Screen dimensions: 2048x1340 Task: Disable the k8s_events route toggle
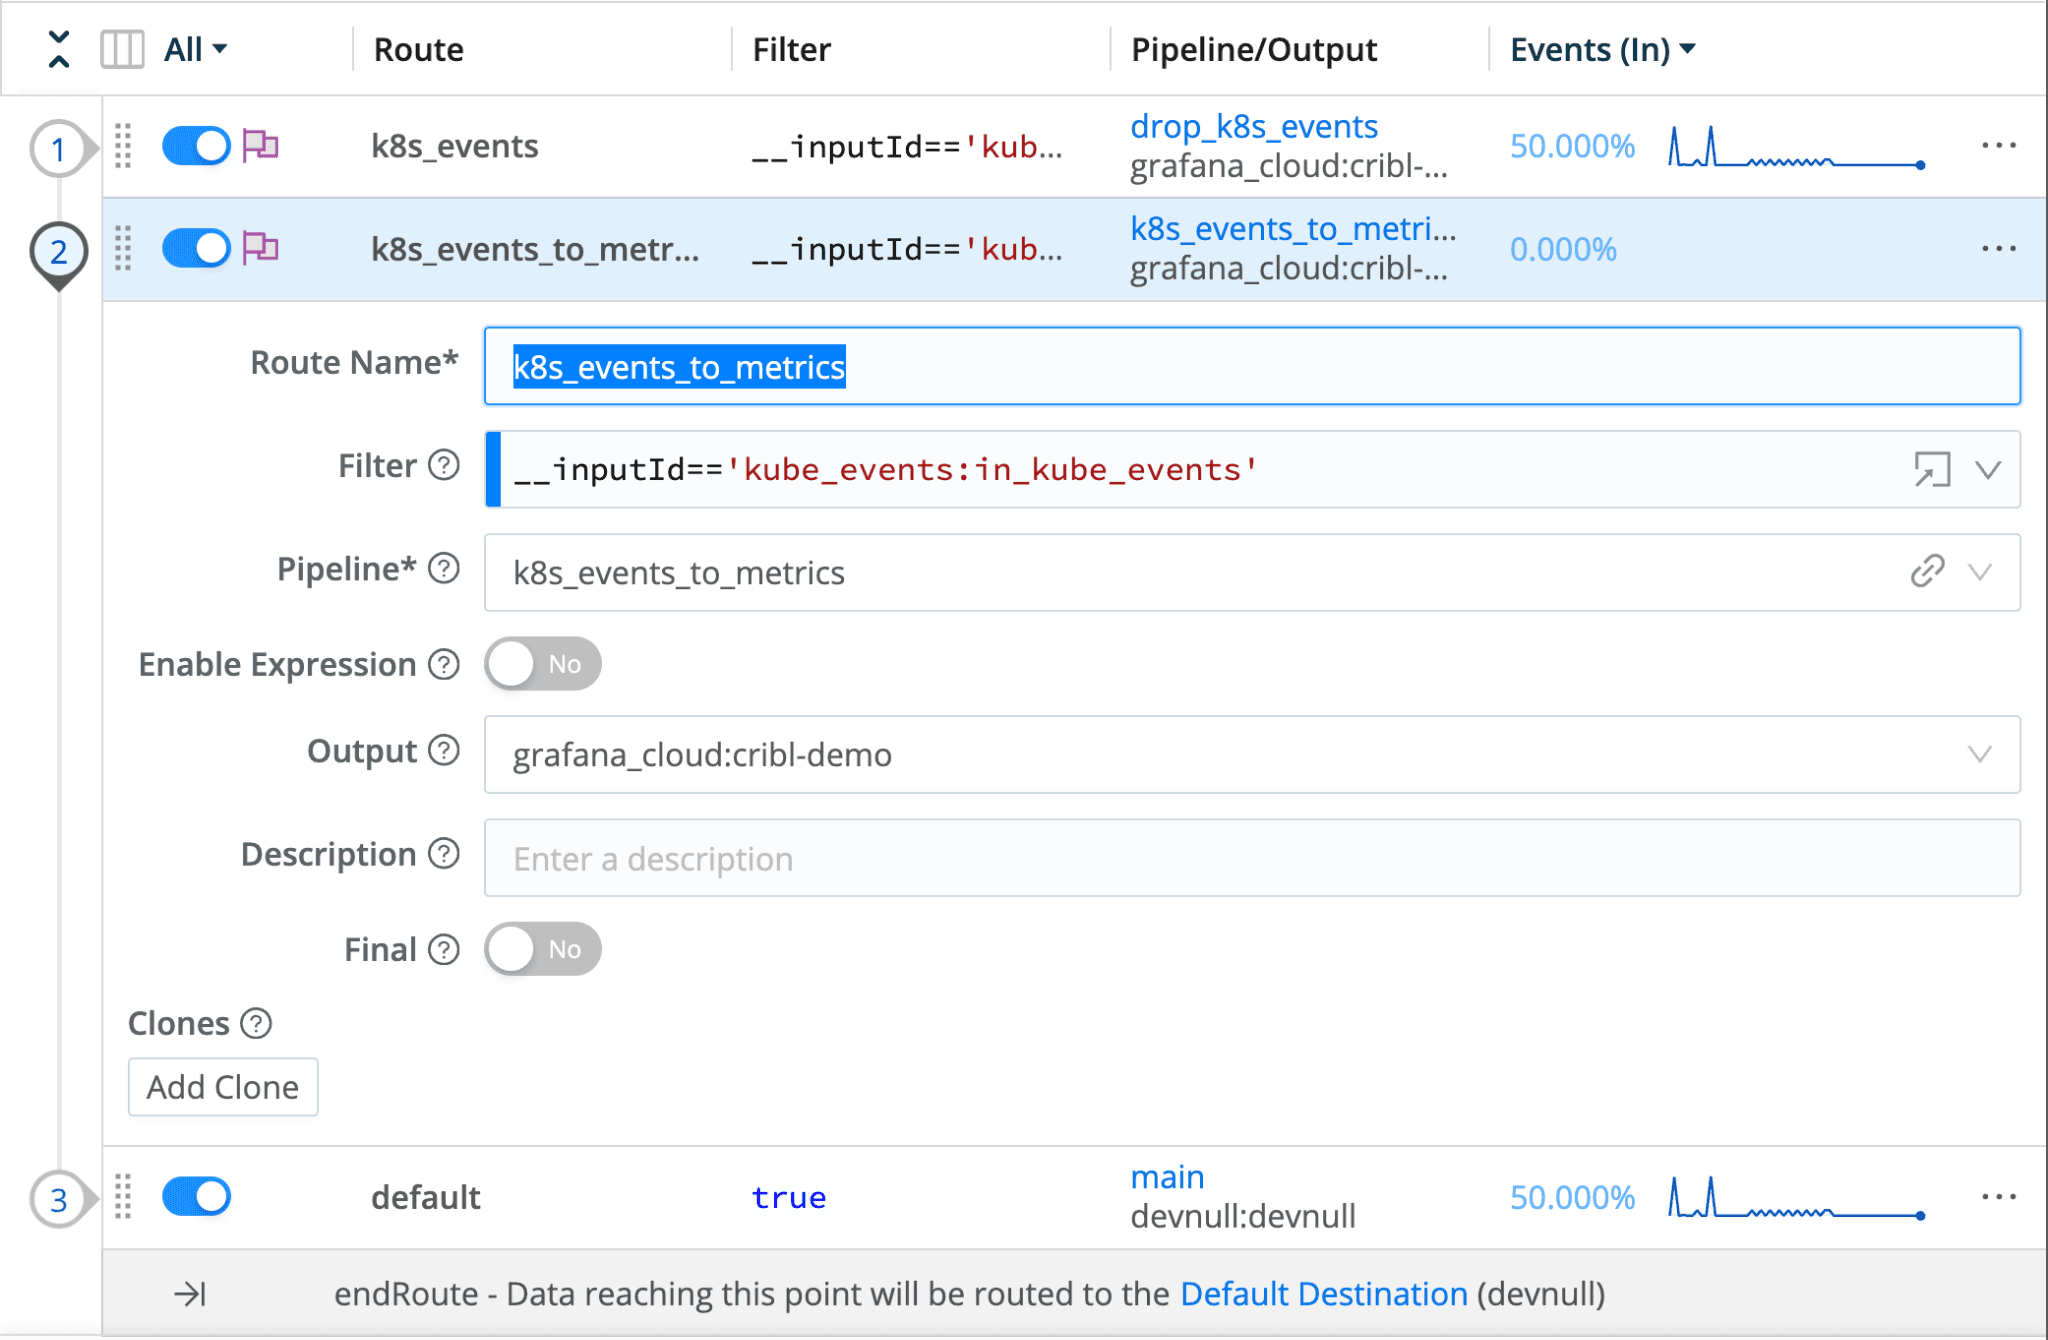pyautogui.click(x=196, y=146)
